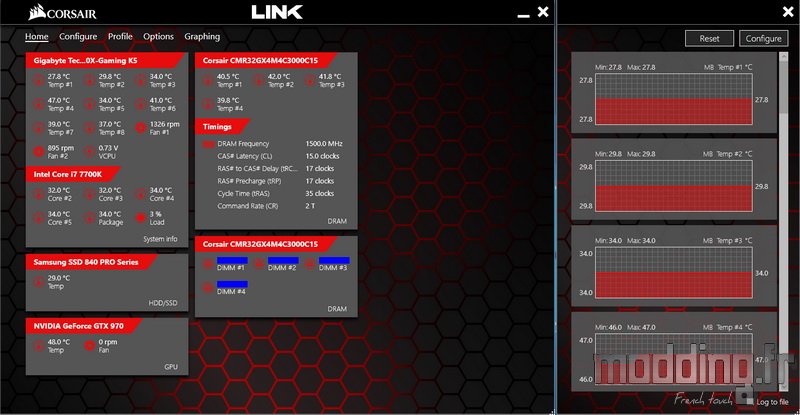Click the VCPU voltage icon
800x415 pixels.
89,152
